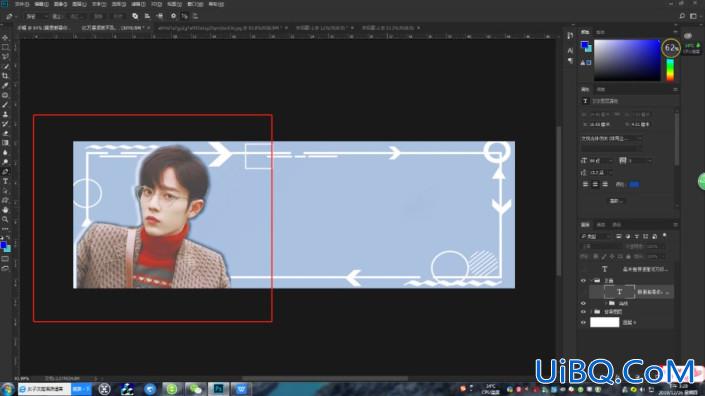Select the Brush tool in the toolbox
Viewport: 705px width, 396px height.
pos(5,105)
